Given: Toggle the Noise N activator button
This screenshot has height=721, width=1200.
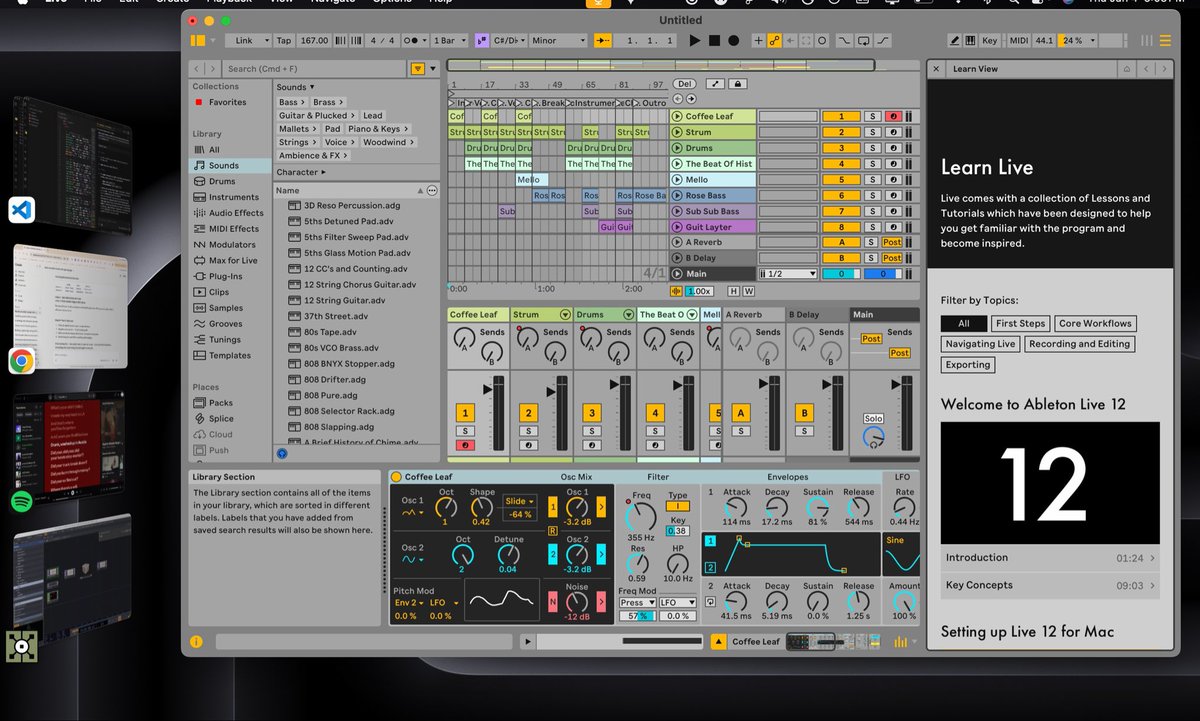Looking at the screenshot, I should pos(552,602).
